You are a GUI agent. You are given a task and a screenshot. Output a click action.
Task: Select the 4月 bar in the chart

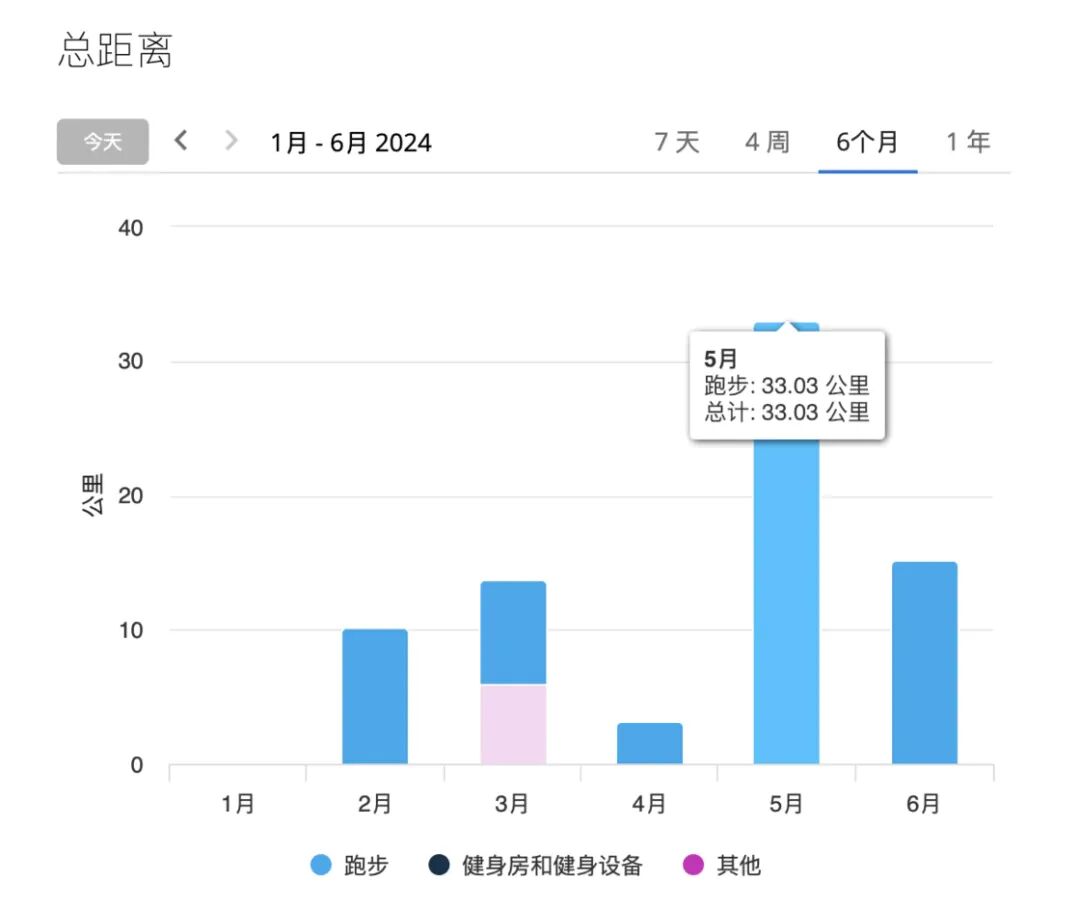coord(650,743)
